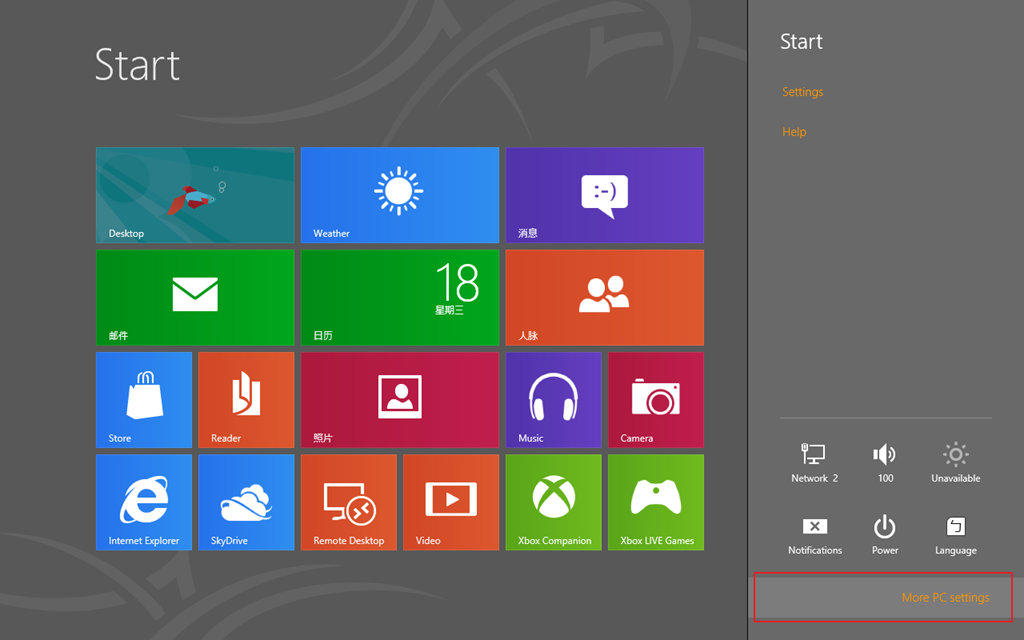Image resolution: width=1024 pixels, height=640 pixels.
Task: Open the Desktop tile
Action: (x=195, y=195)
